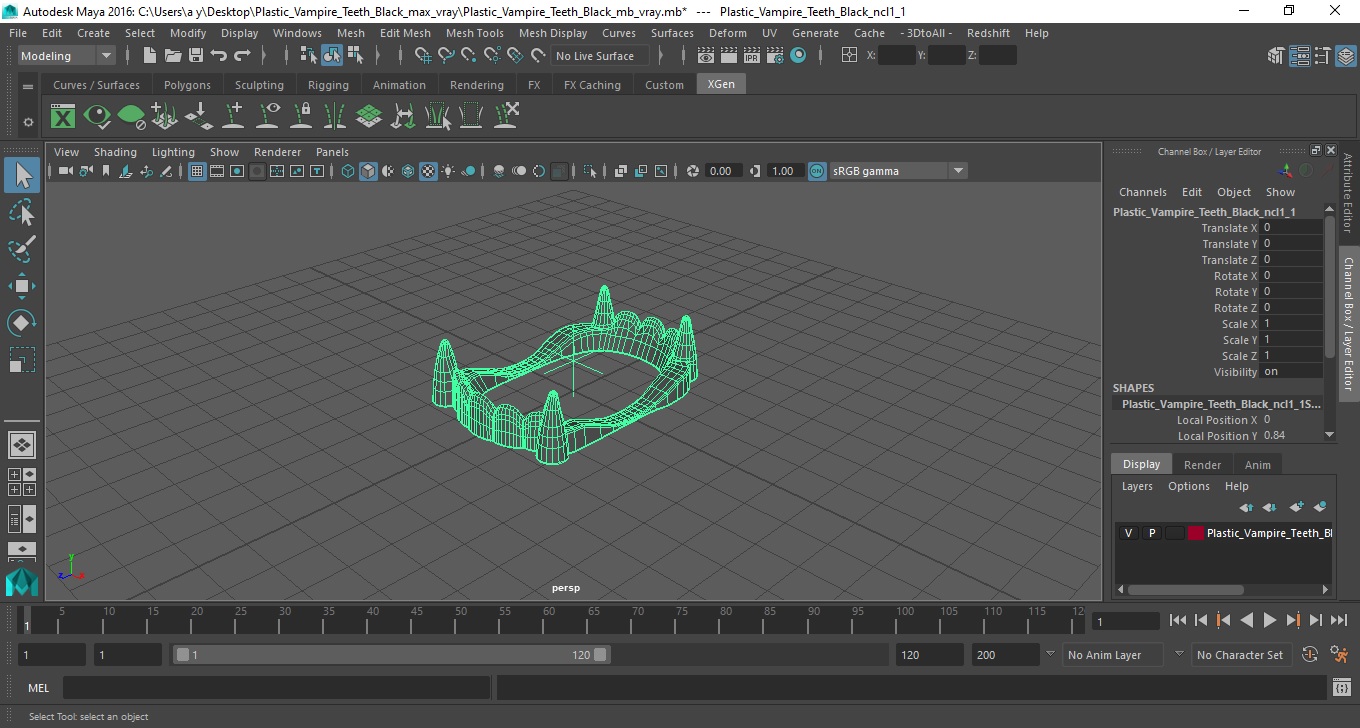Toggle auto keyframe icon

(1310, 655)
